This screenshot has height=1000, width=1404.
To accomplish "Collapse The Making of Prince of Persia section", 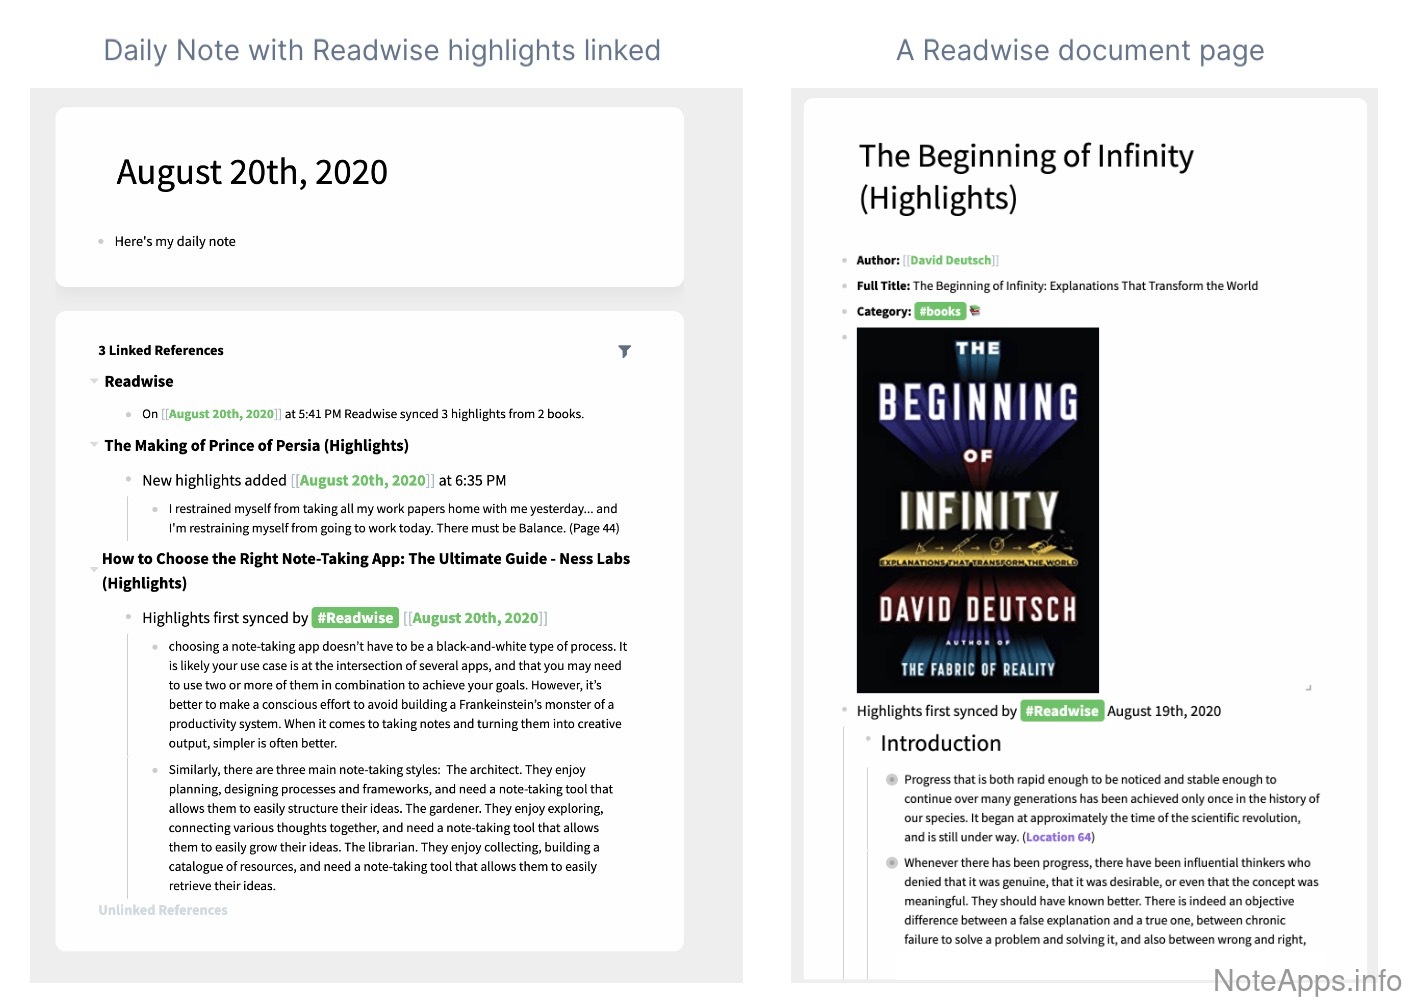I will (94, 445).
